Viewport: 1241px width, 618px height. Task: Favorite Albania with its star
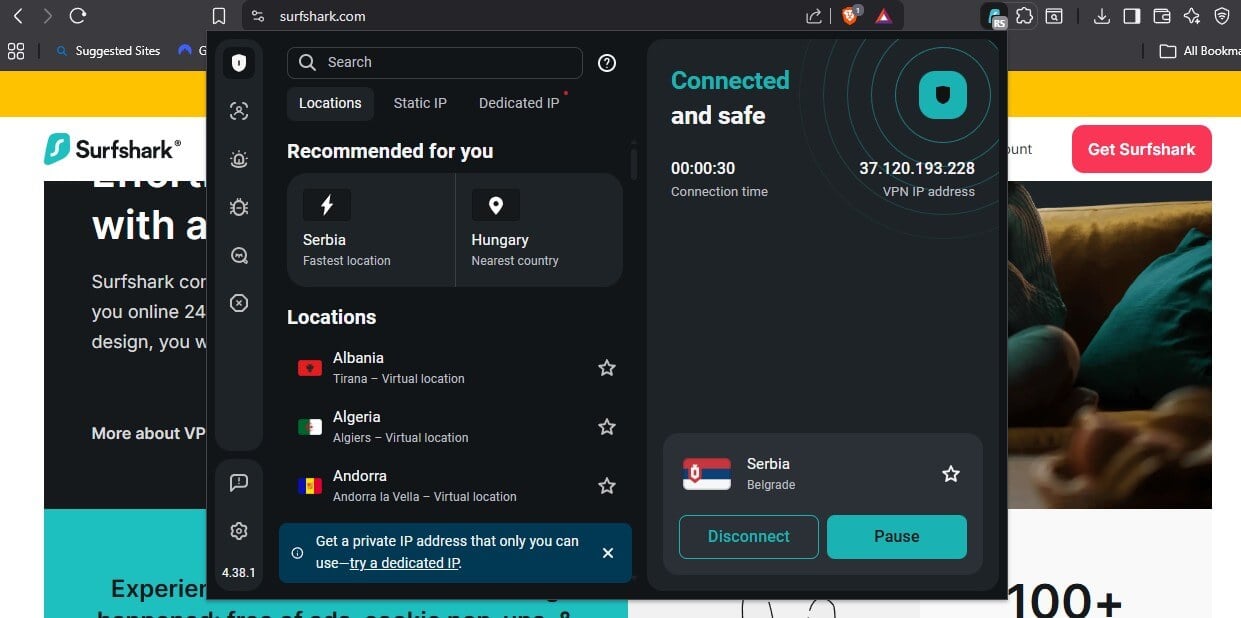point(607,368)
